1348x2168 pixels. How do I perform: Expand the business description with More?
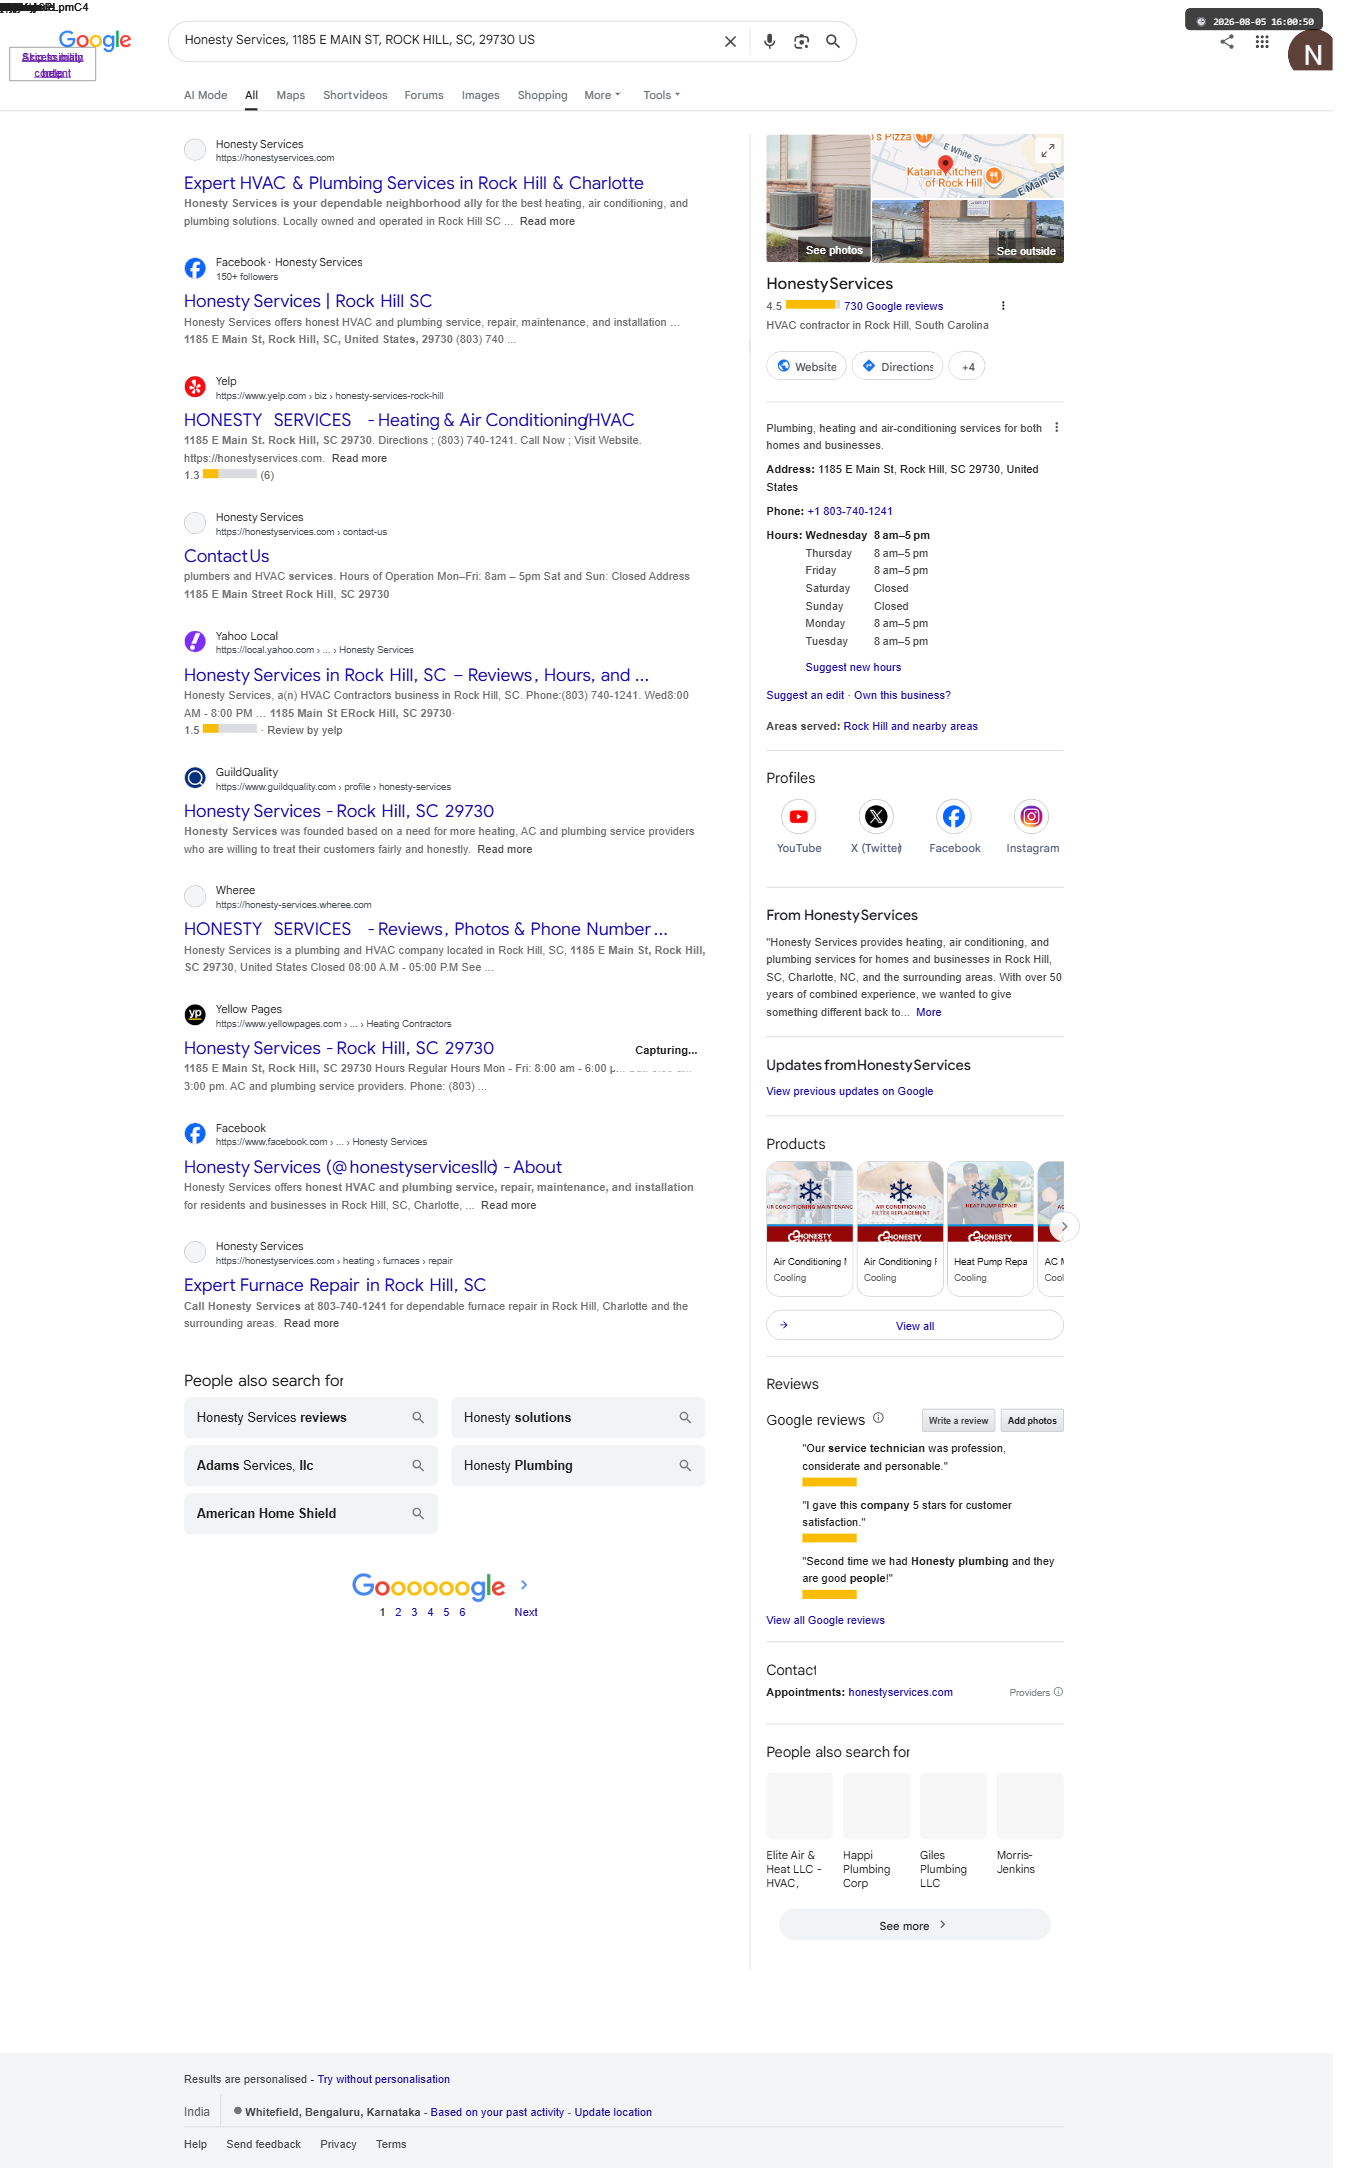click(928, 1013)
